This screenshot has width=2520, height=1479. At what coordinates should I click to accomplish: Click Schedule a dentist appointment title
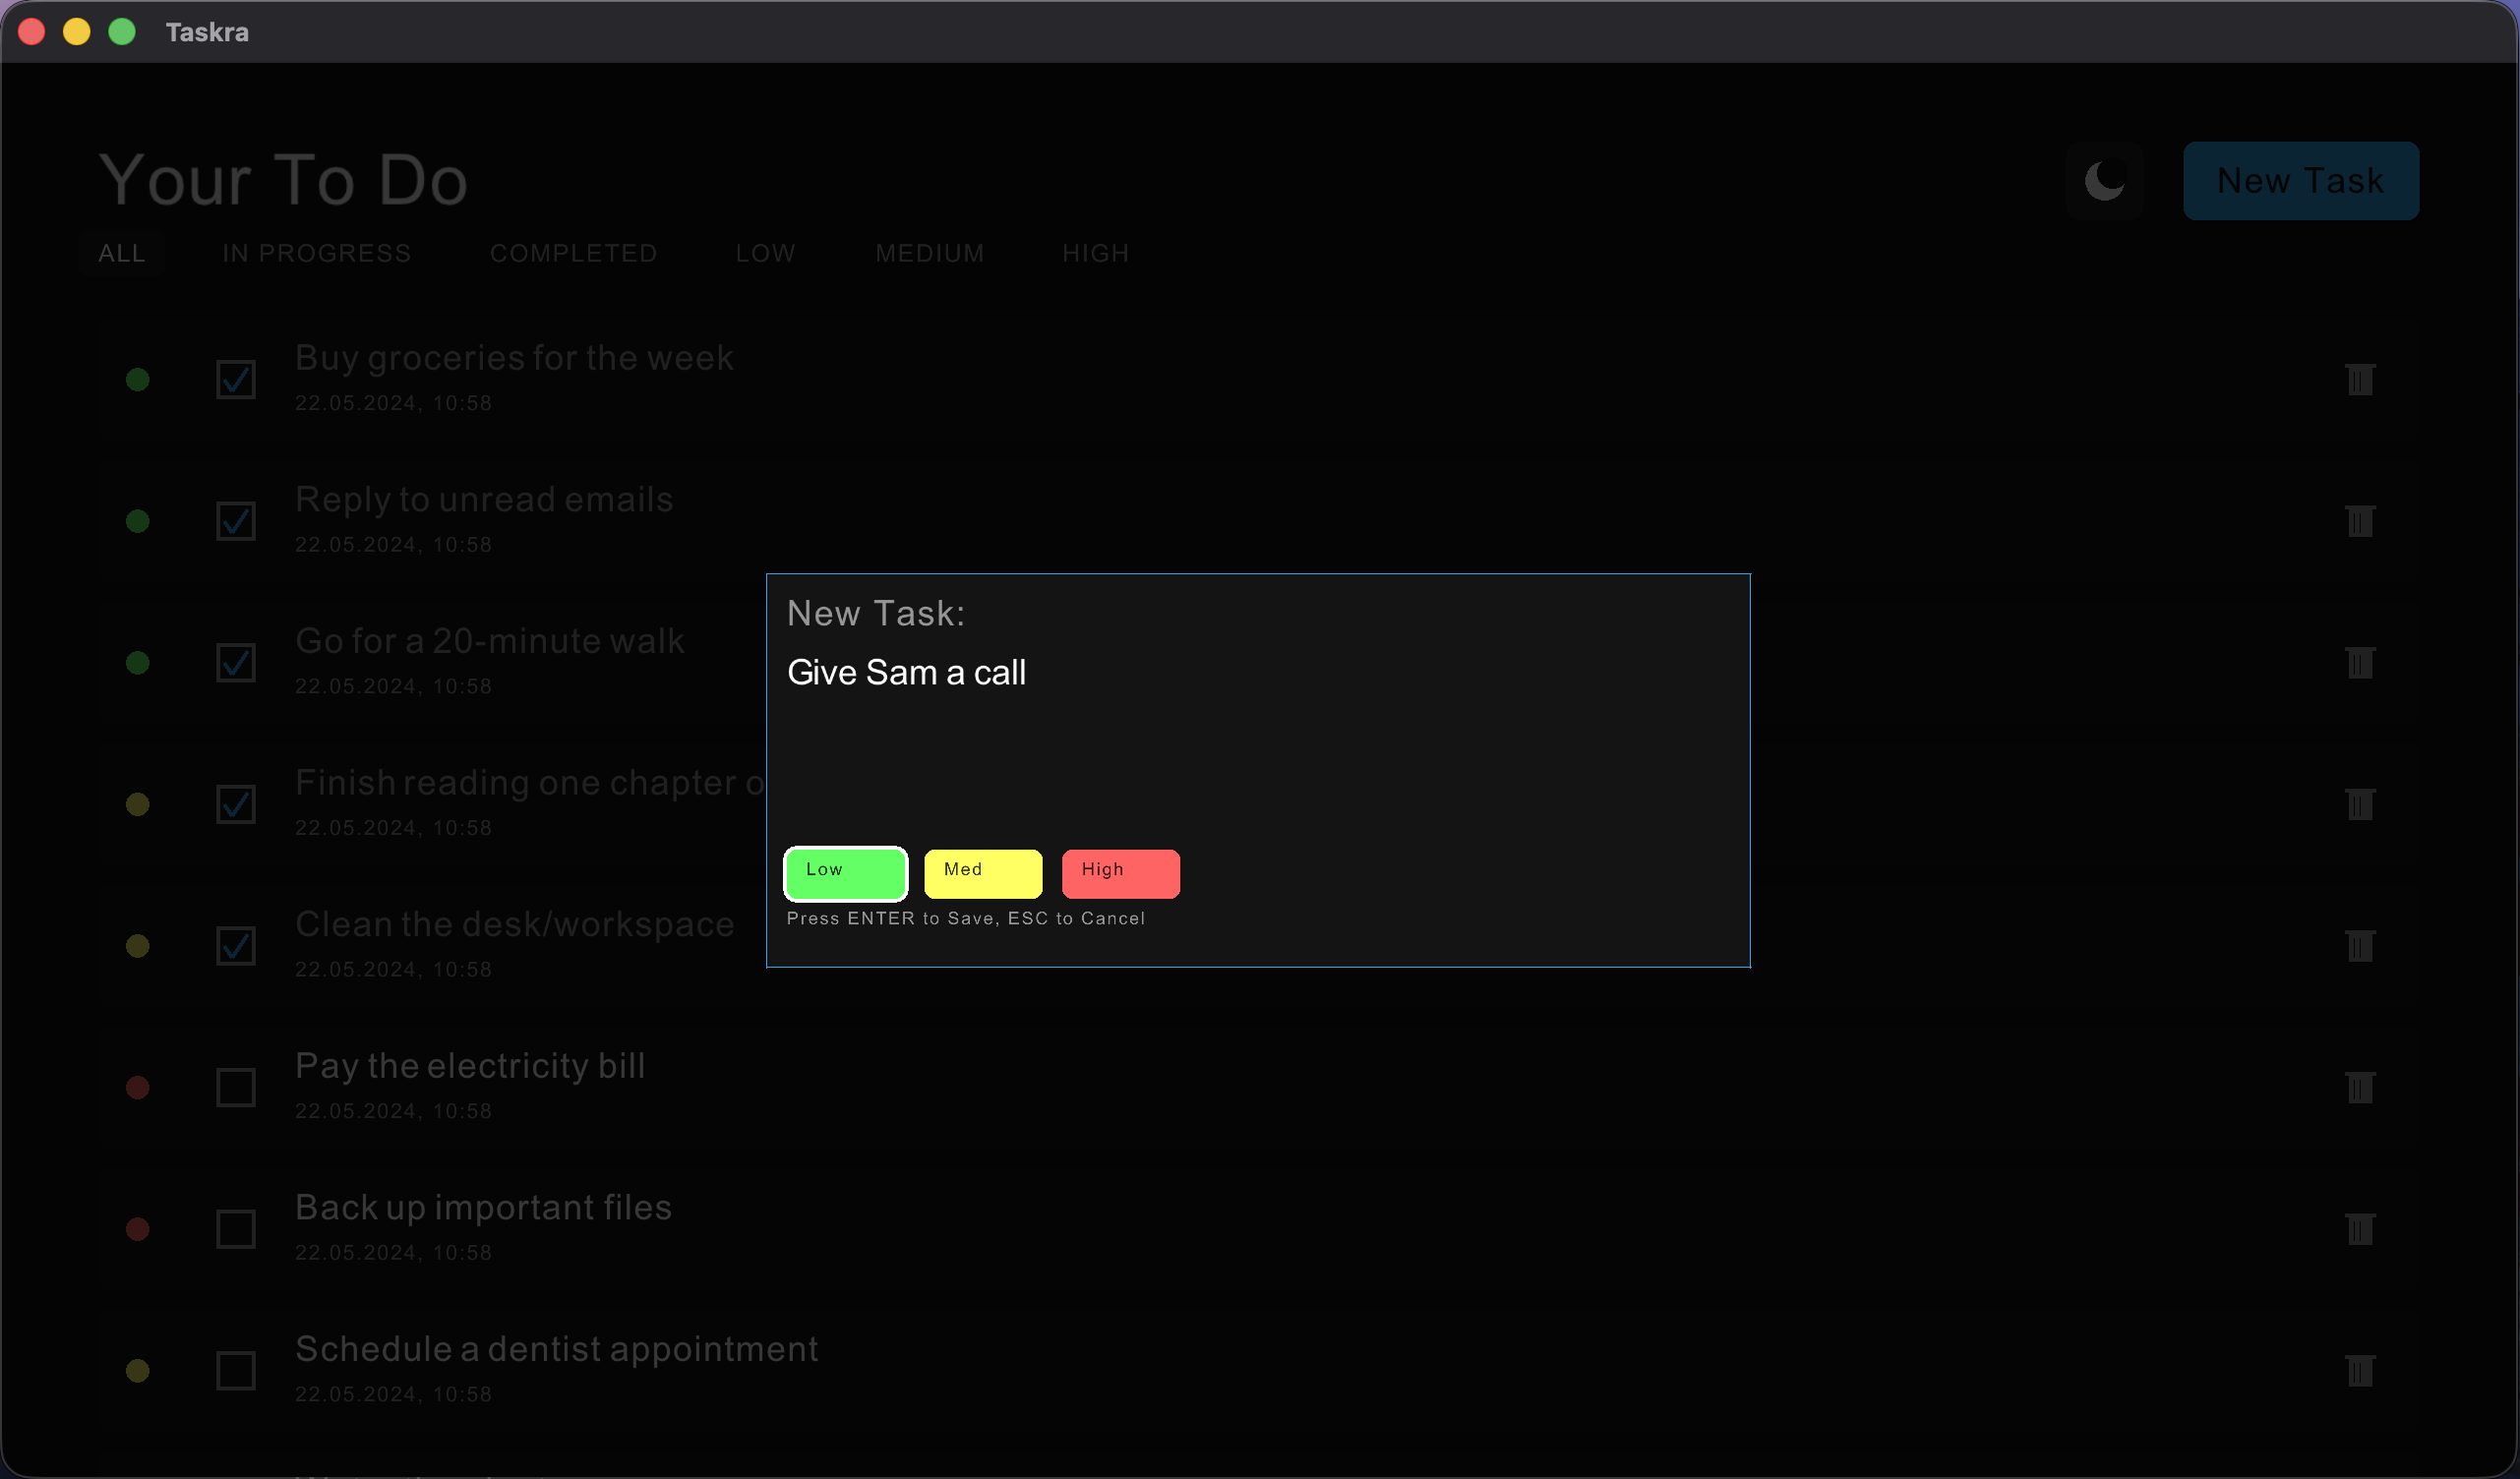(557, 1349)
